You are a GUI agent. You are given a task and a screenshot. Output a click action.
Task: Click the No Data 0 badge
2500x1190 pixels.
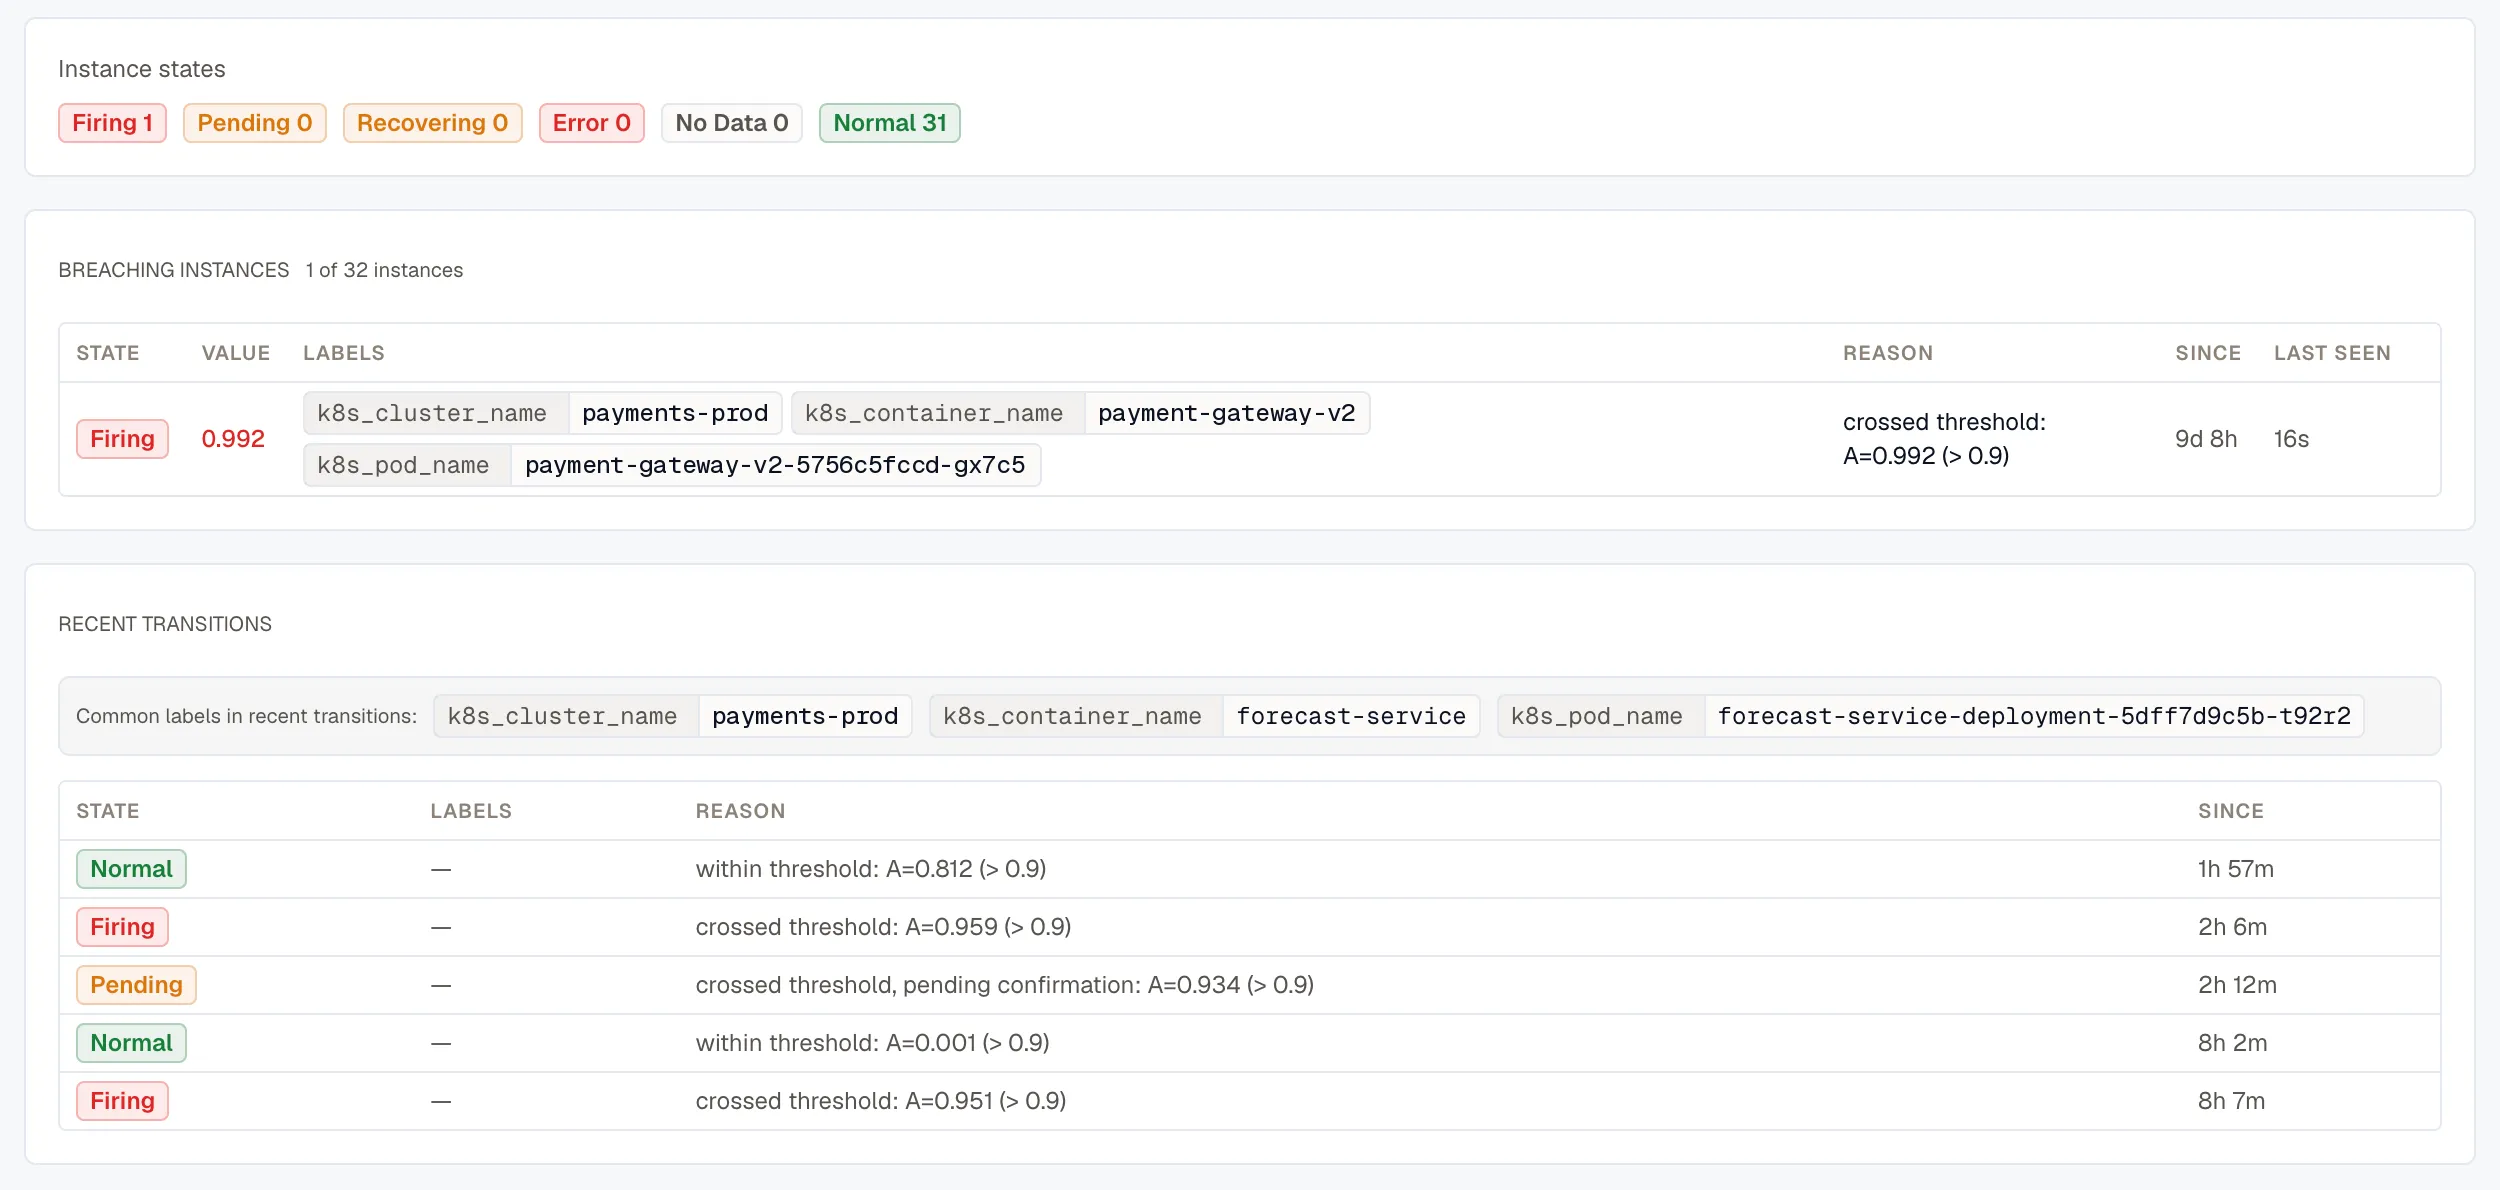click(732, 123)
